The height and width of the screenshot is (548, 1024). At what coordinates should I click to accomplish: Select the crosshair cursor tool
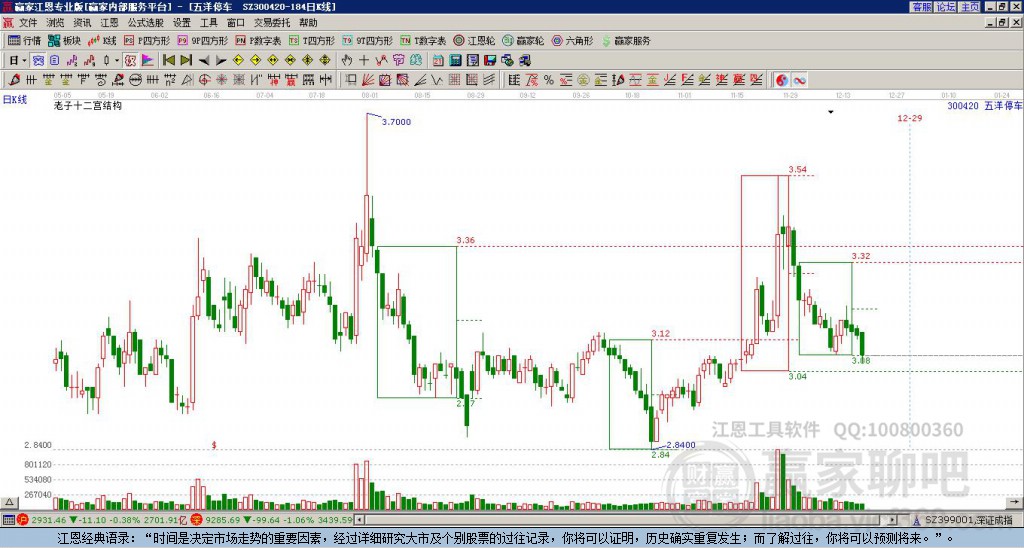364,61
